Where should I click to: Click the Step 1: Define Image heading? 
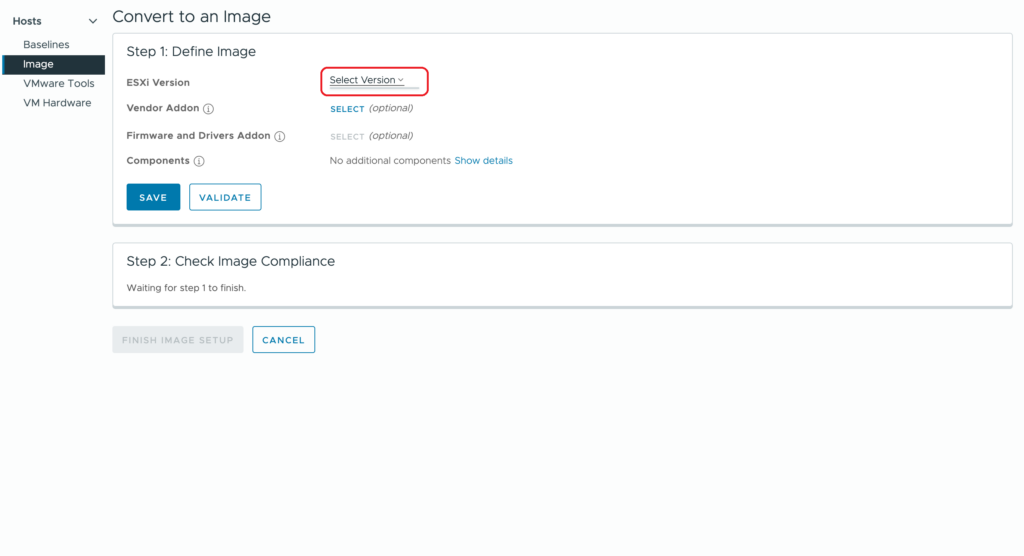pos(191,51)
